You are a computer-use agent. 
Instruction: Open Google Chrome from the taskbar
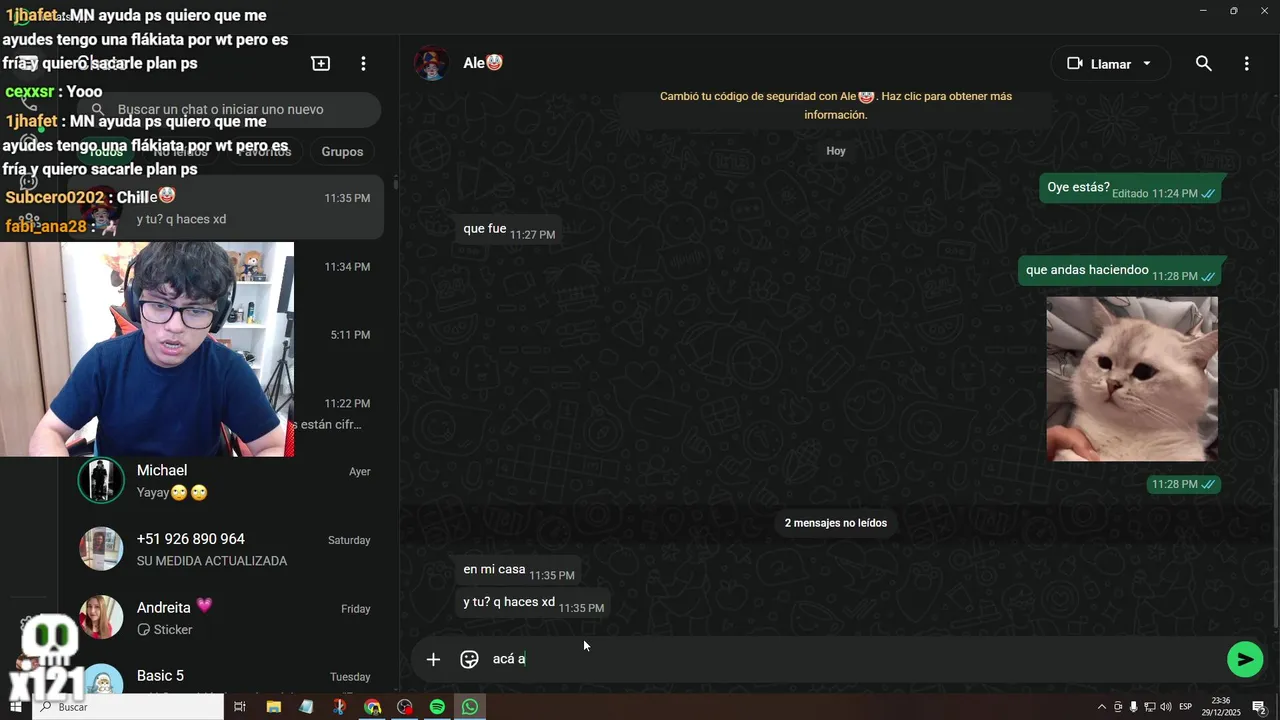pyautogui.click(x=372, y=707)
